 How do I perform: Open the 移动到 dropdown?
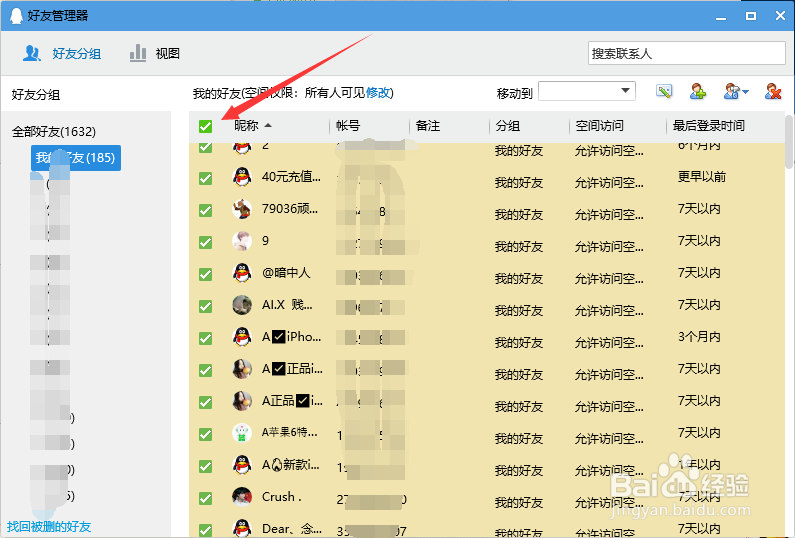click(587, 92)
